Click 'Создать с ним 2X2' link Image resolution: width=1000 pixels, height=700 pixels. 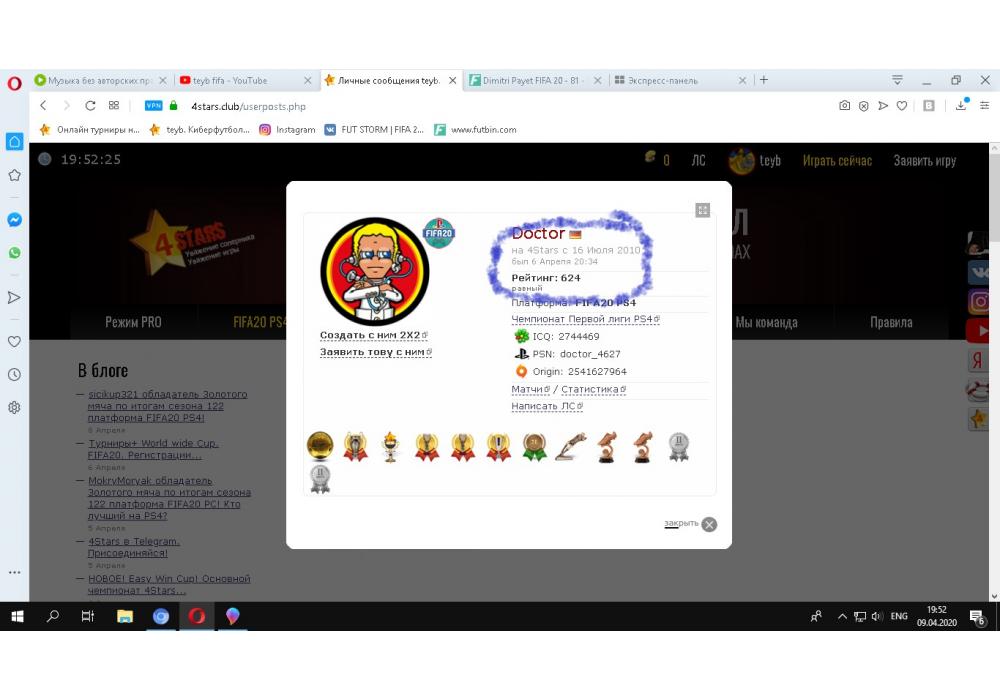(372, 335)
